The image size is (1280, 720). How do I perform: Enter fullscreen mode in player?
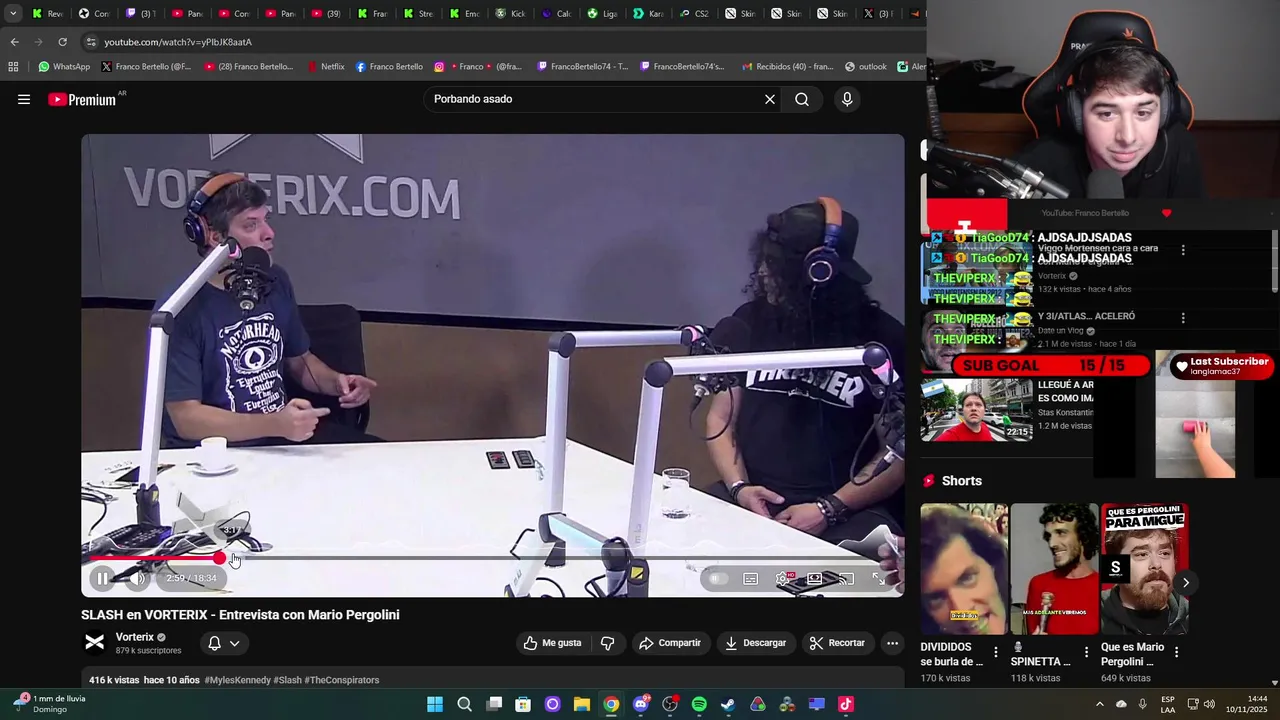(879, 578)
